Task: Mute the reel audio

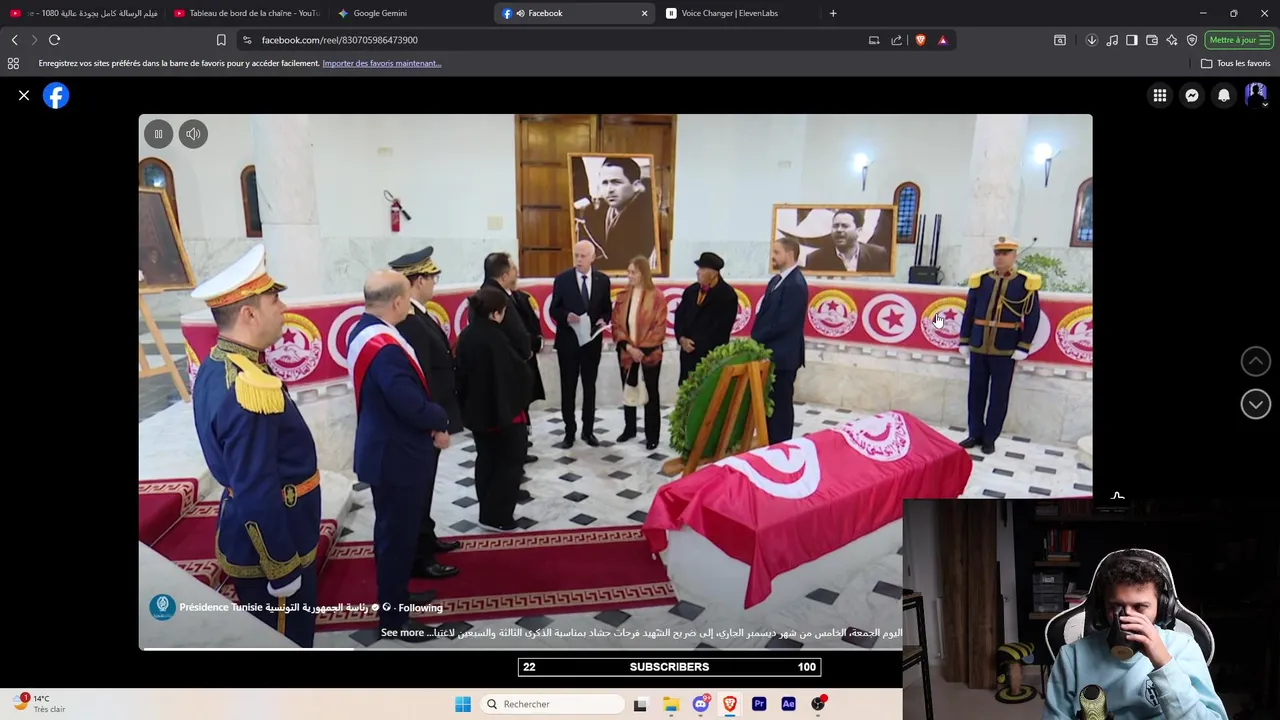Action: (x=193, y=134)
